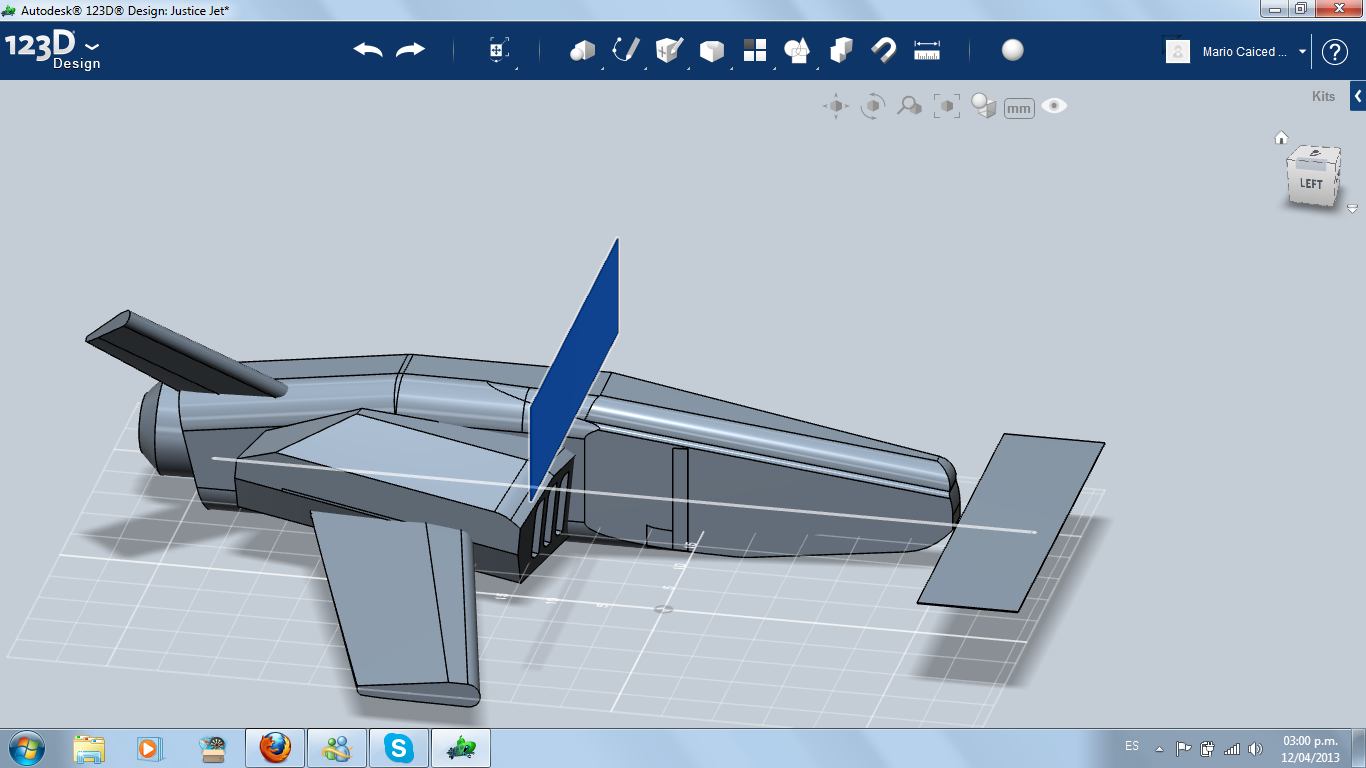1366x768 pixels.
Task: Open the Modify tool menu
Action: (x=712, y=50)
